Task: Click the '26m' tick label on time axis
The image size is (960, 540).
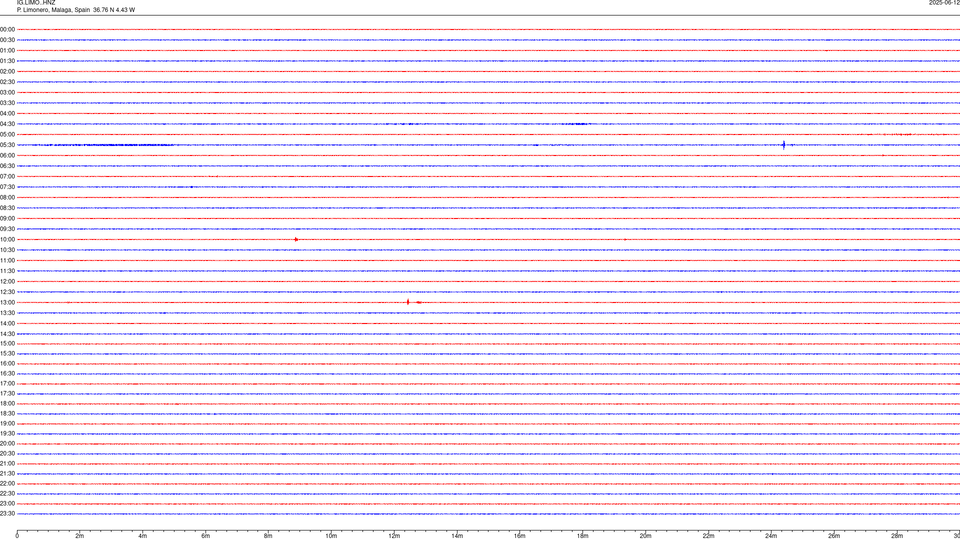Action: 834,536
